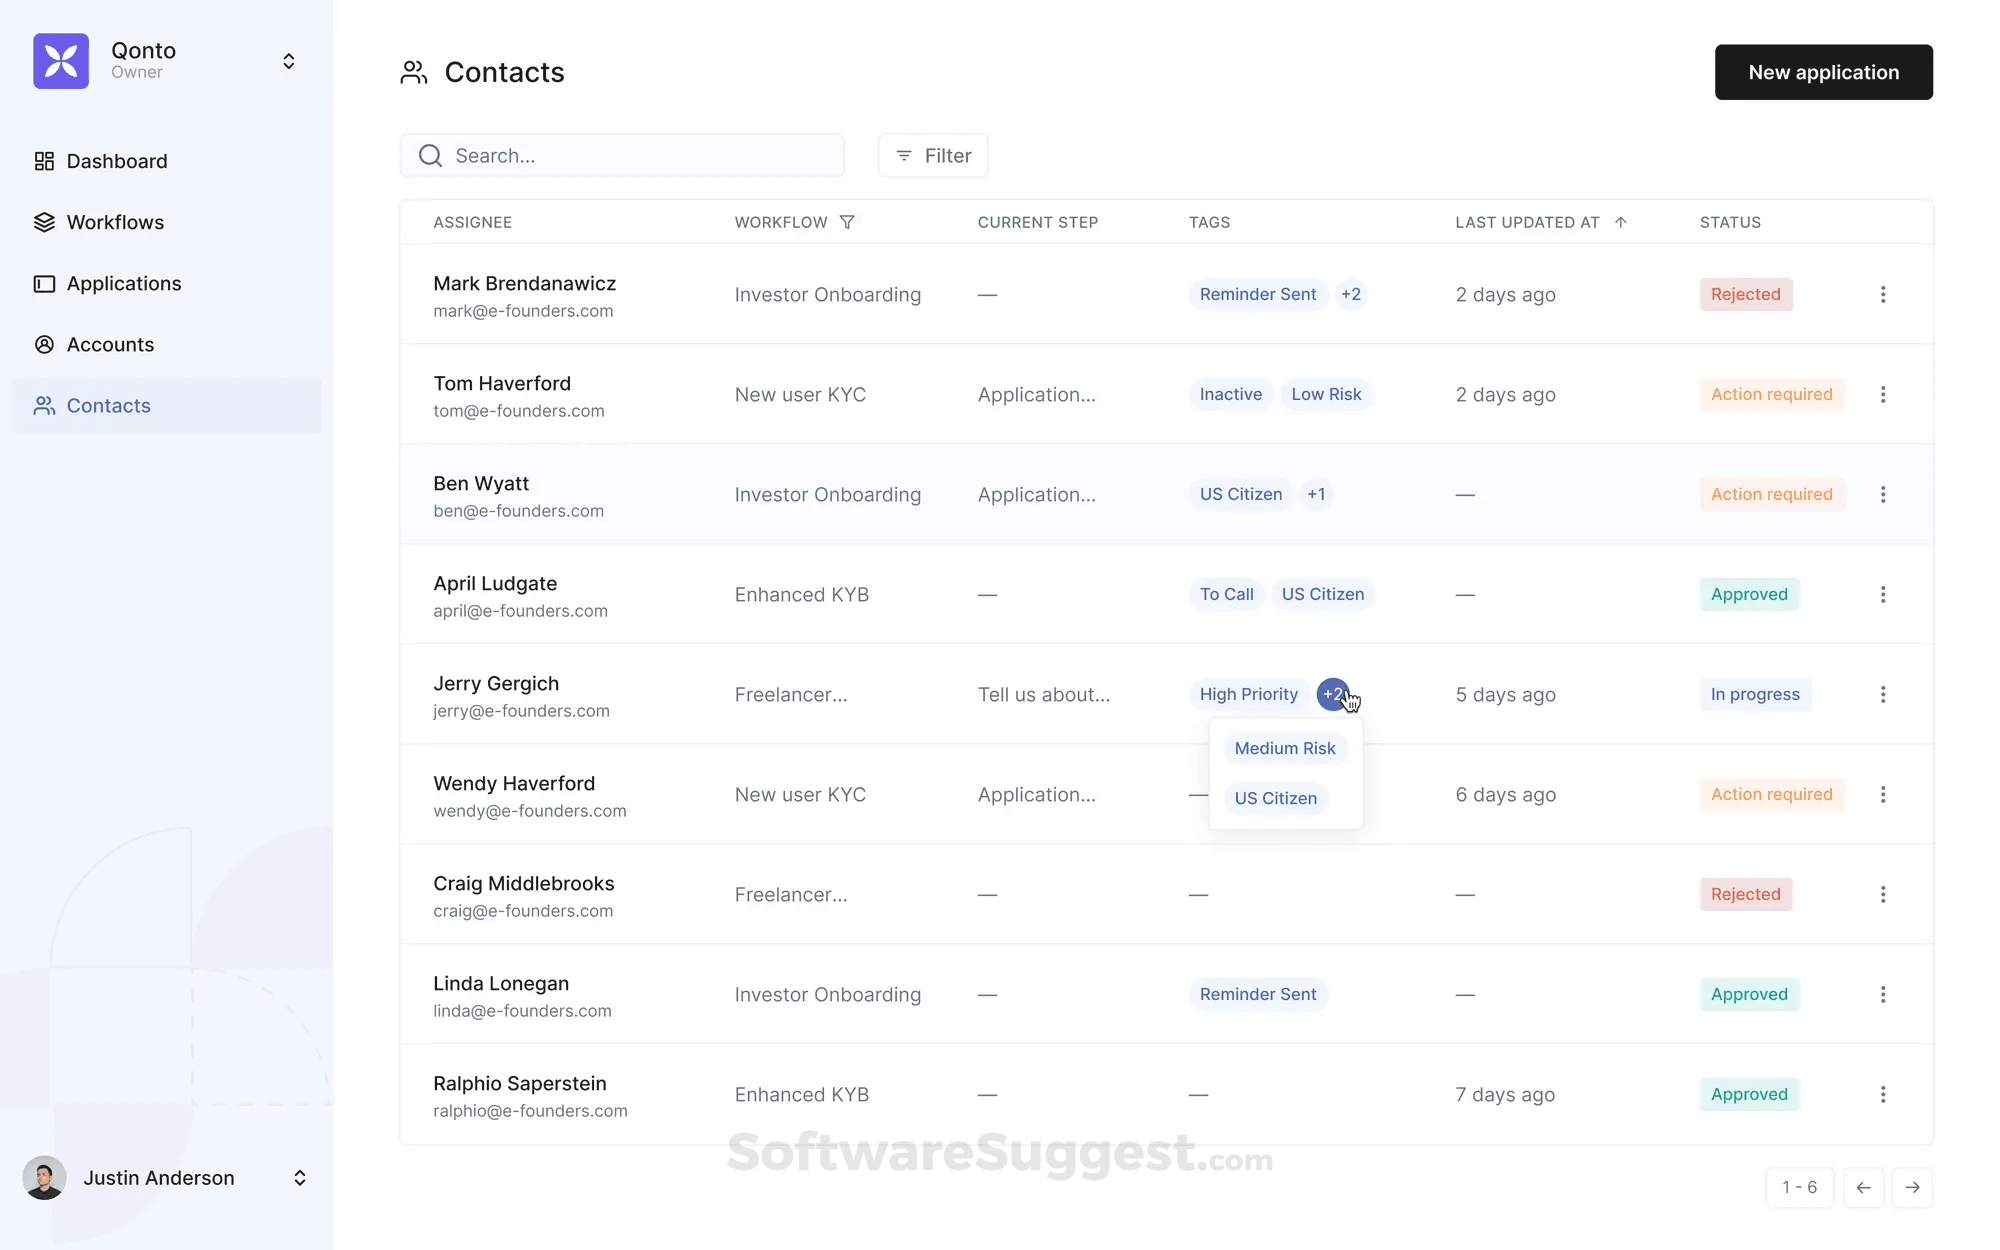2000x1250 pixels.
Task: Open the Filter panel
Action: [x=932, y=155]
